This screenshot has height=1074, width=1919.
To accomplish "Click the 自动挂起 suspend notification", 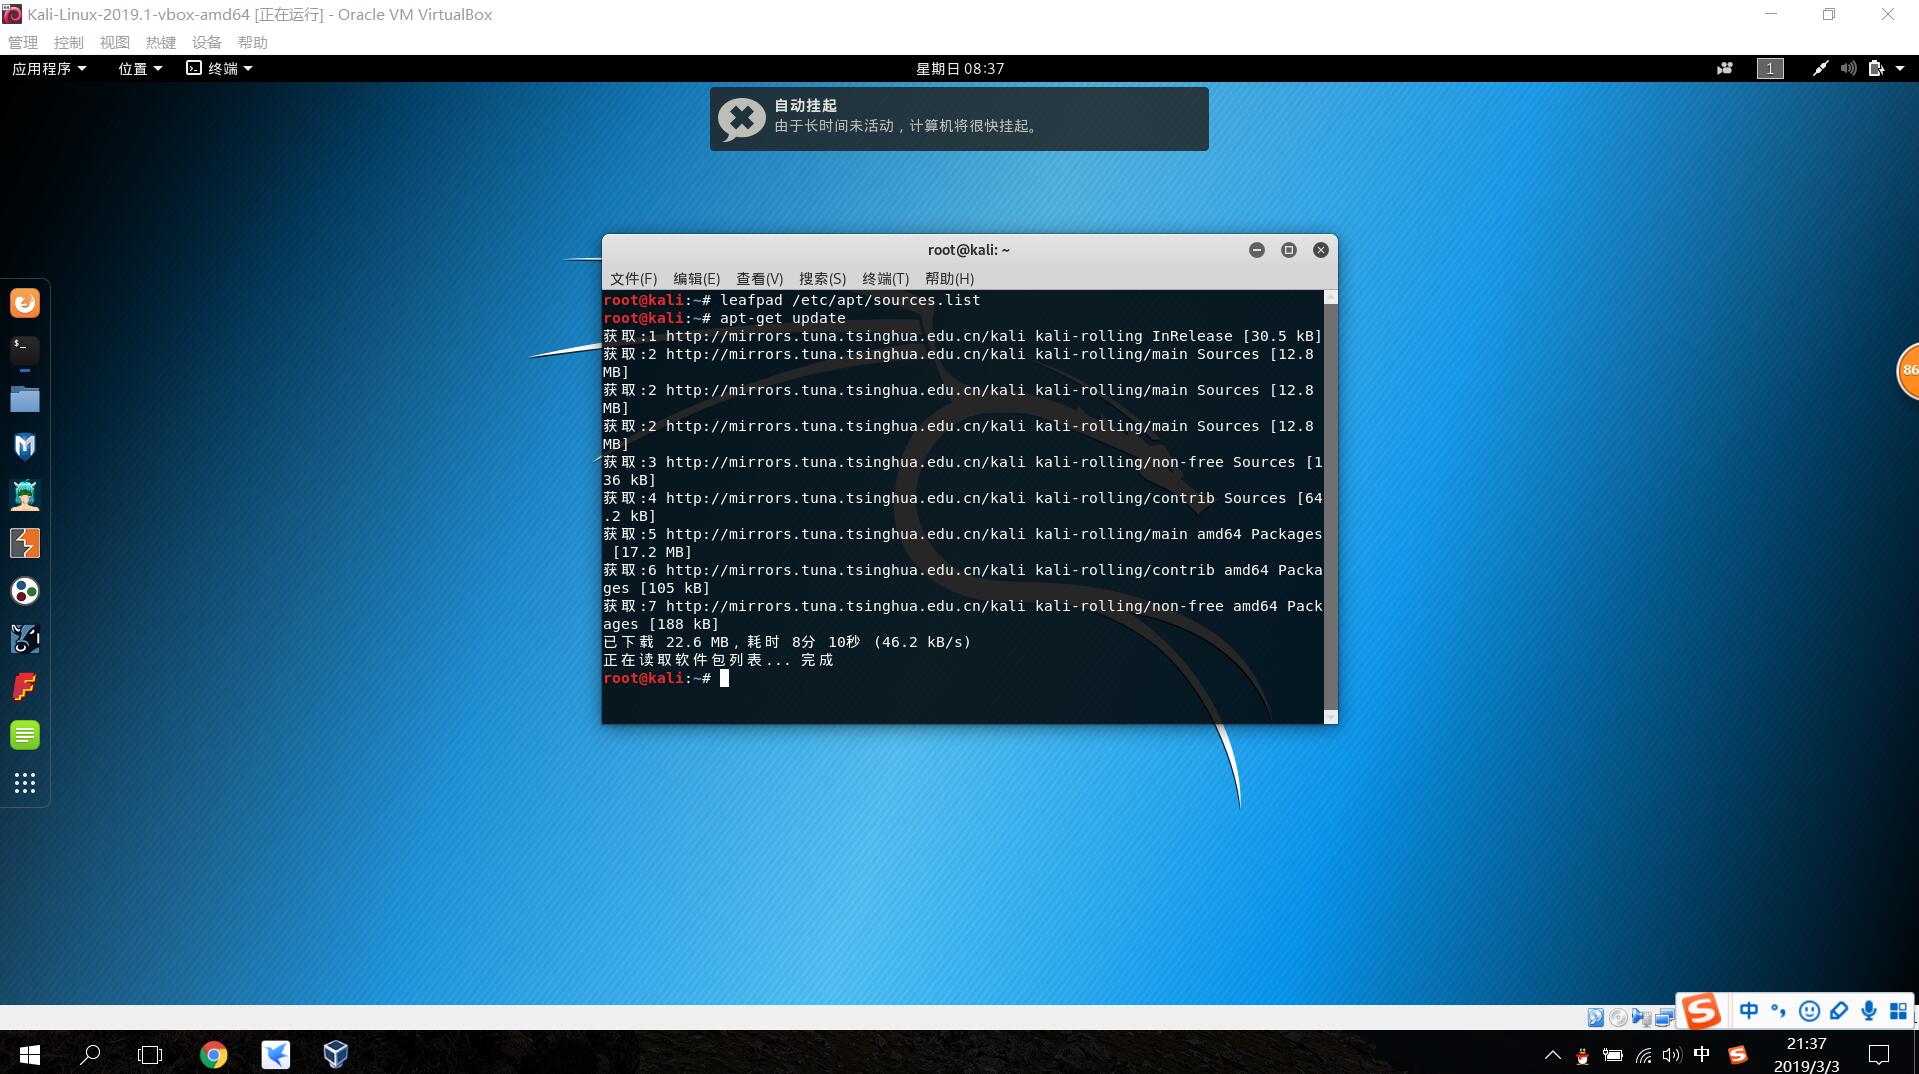I will tap(959, 119).
